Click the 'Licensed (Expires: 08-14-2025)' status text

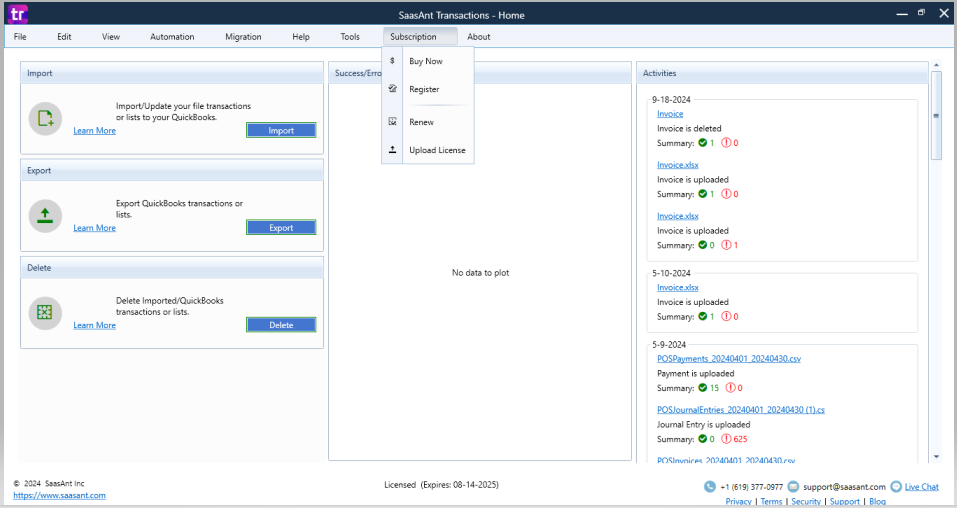click(441, 485)
